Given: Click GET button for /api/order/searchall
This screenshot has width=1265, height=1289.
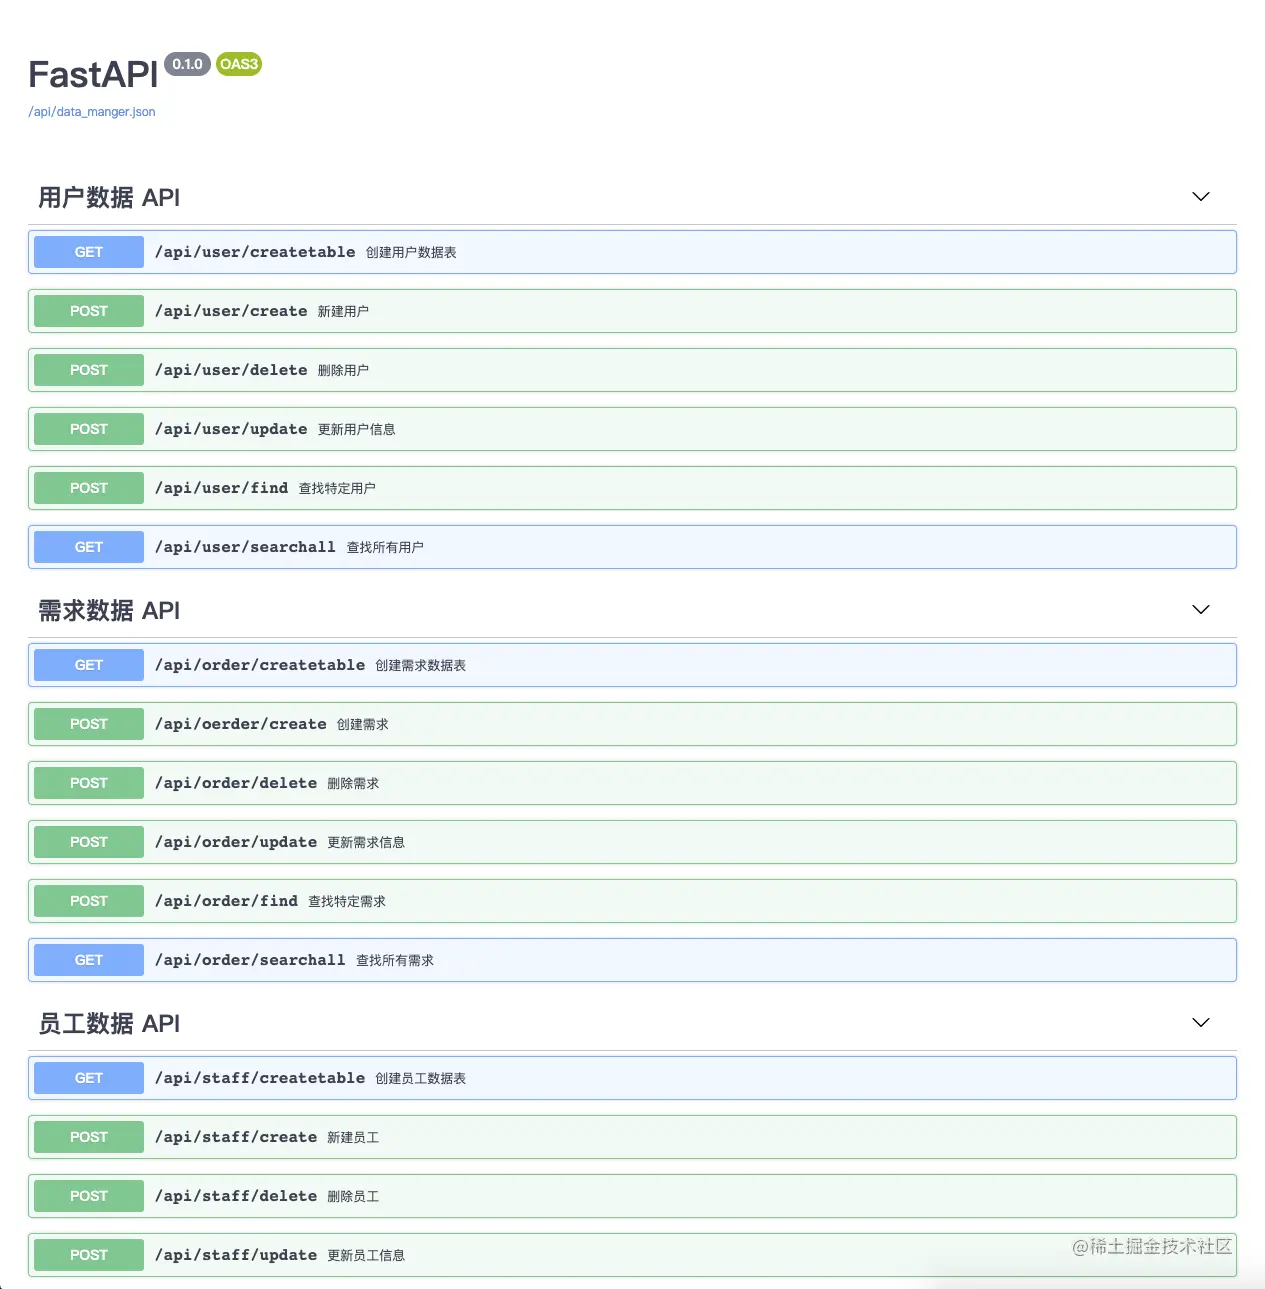Looking at the screenshot, I should pos(89,960).
